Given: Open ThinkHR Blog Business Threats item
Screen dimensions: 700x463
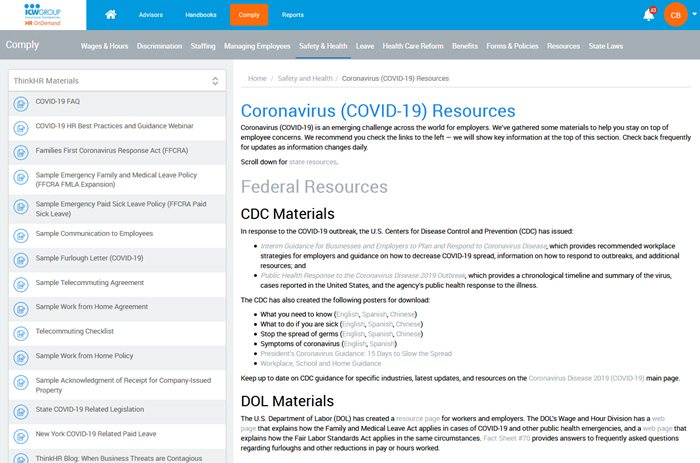Looking at the screenshot, I should (117, 456).
